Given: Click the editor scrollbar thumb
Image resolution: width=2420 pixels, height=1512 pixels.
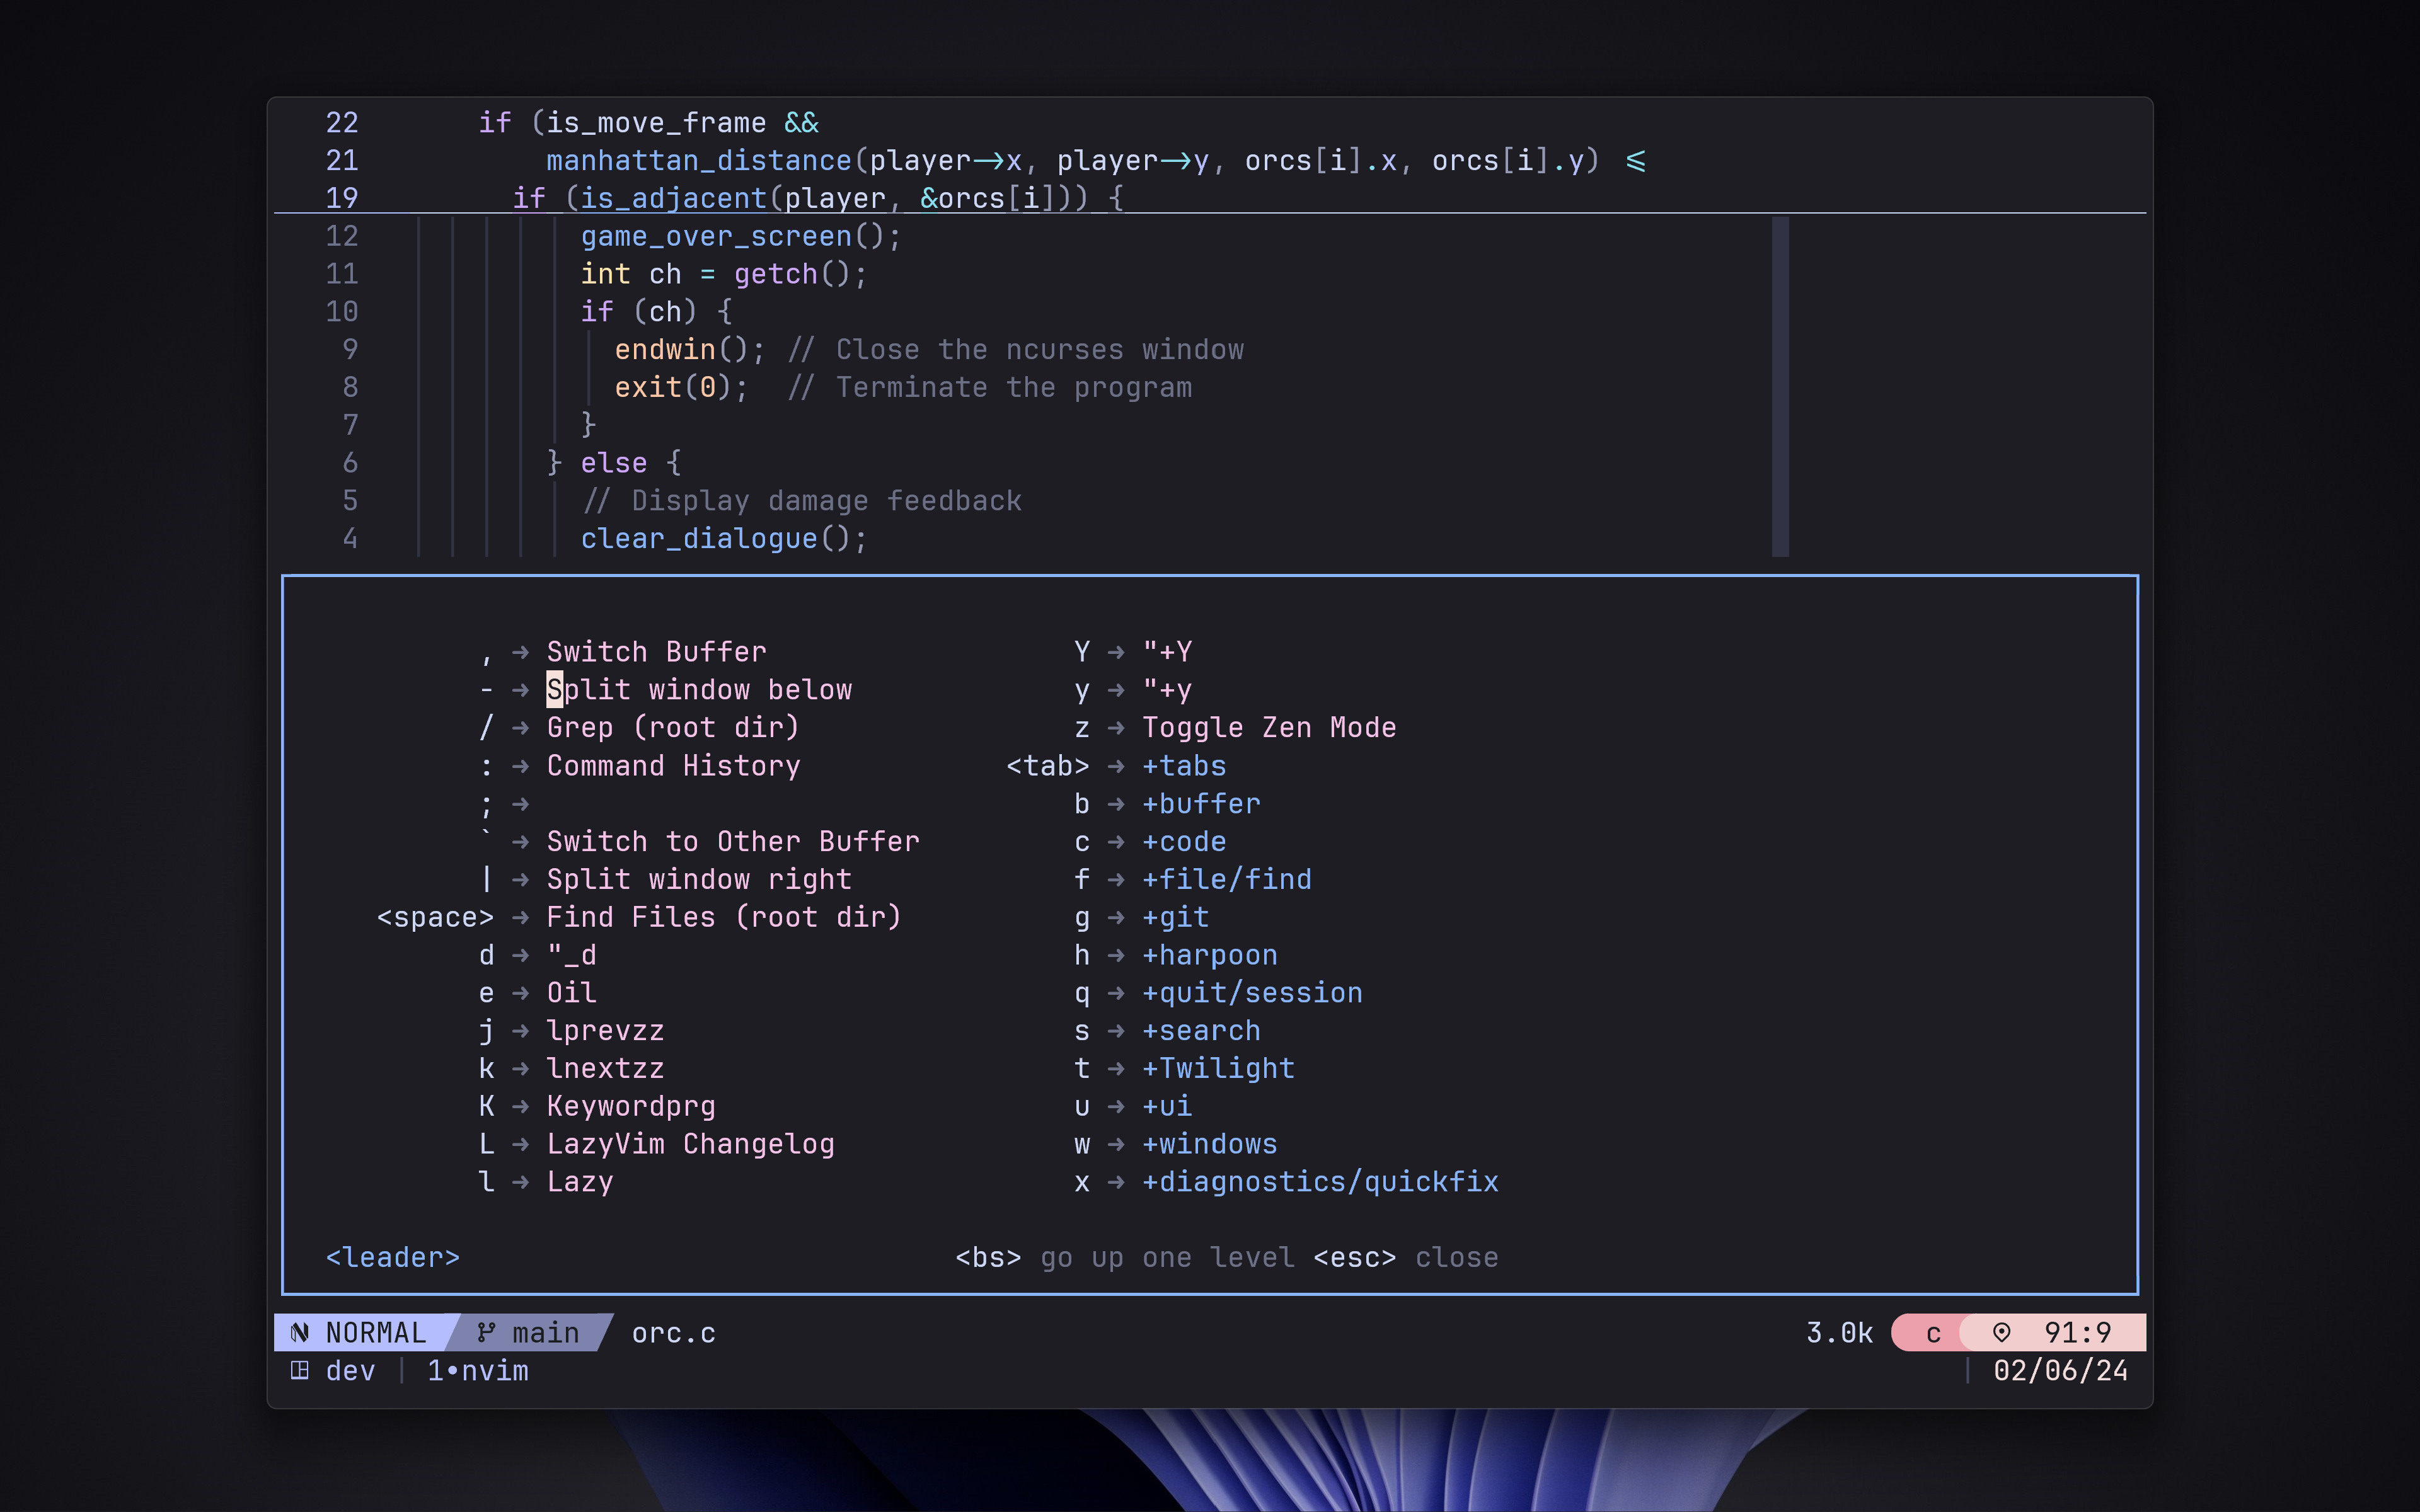Looking at the screenshot, I should click(1780, 387).
